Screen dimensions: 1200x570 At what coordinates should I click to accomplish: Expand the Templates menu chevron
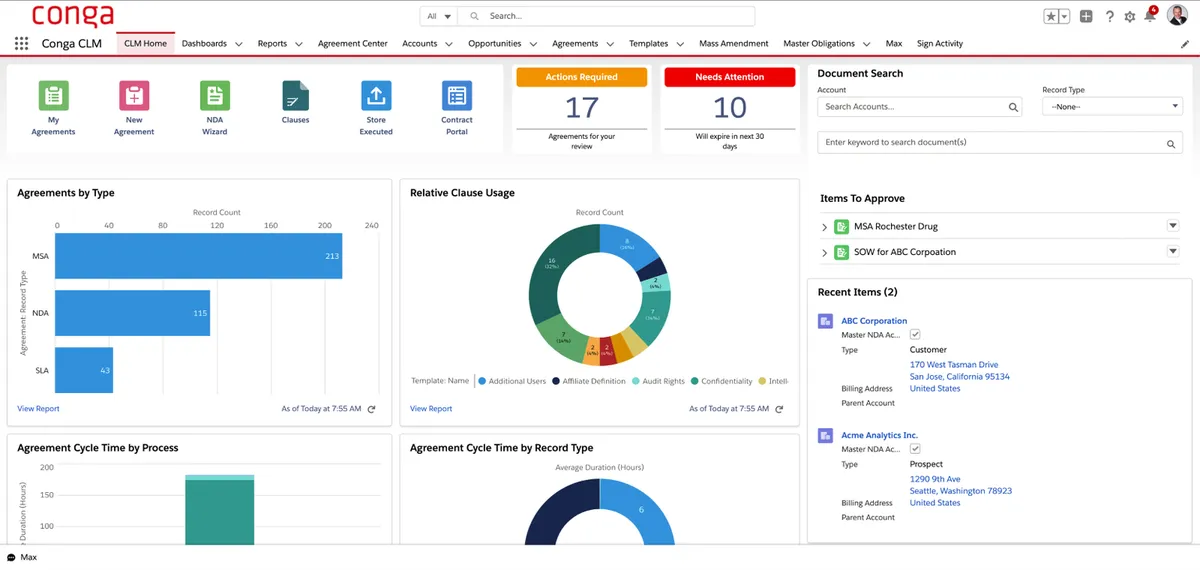click(680, 44)
